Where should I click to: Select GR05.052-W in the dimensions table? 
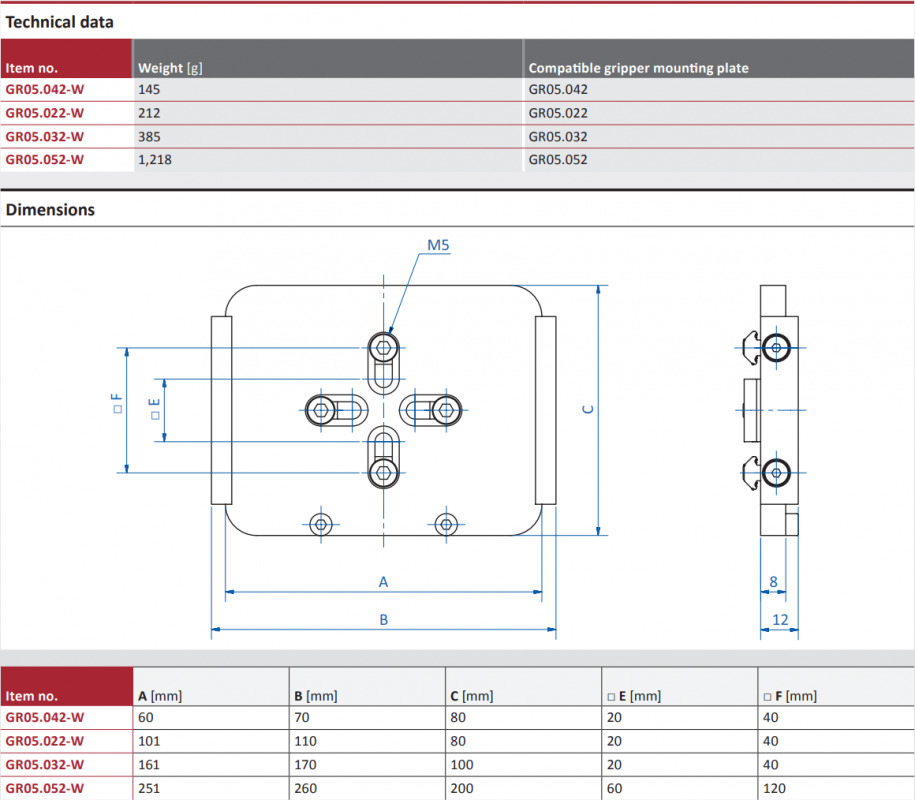pos(45,788)
